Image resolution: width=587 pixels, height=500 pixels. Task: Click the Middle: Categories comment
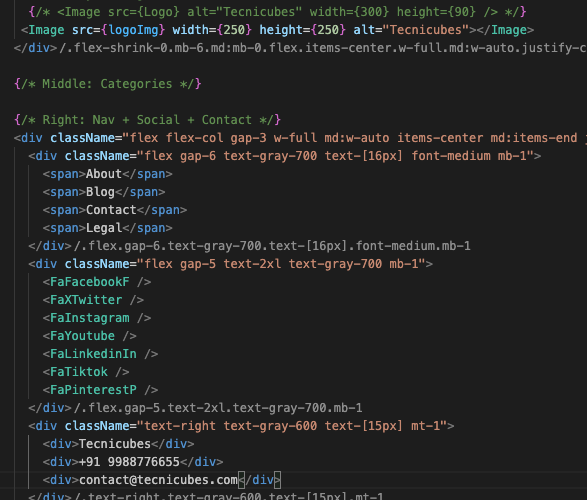pyautogui.click(x=108, y=84)
